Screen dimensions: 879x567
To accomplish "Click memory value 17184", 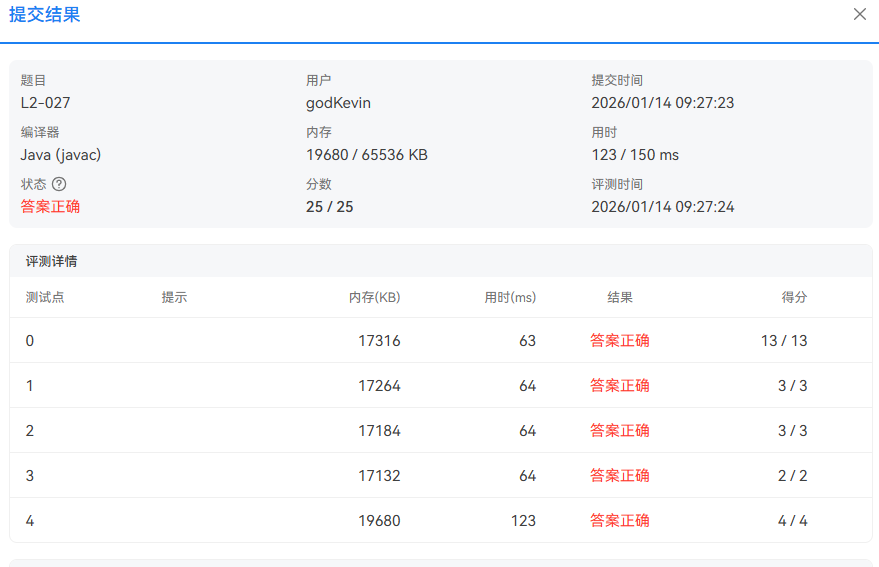I will (380, 431).
